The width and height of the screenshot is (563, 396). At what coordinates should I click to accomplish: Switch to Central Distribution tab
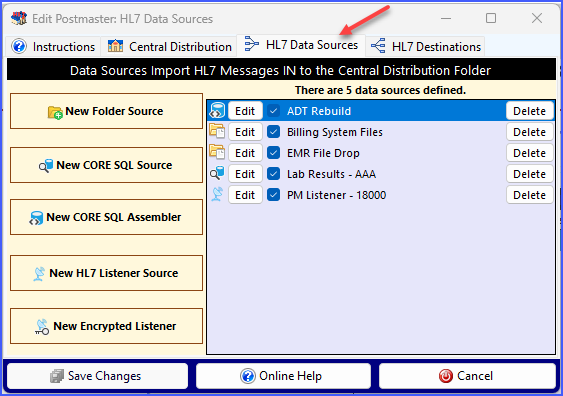pos(169,47)
